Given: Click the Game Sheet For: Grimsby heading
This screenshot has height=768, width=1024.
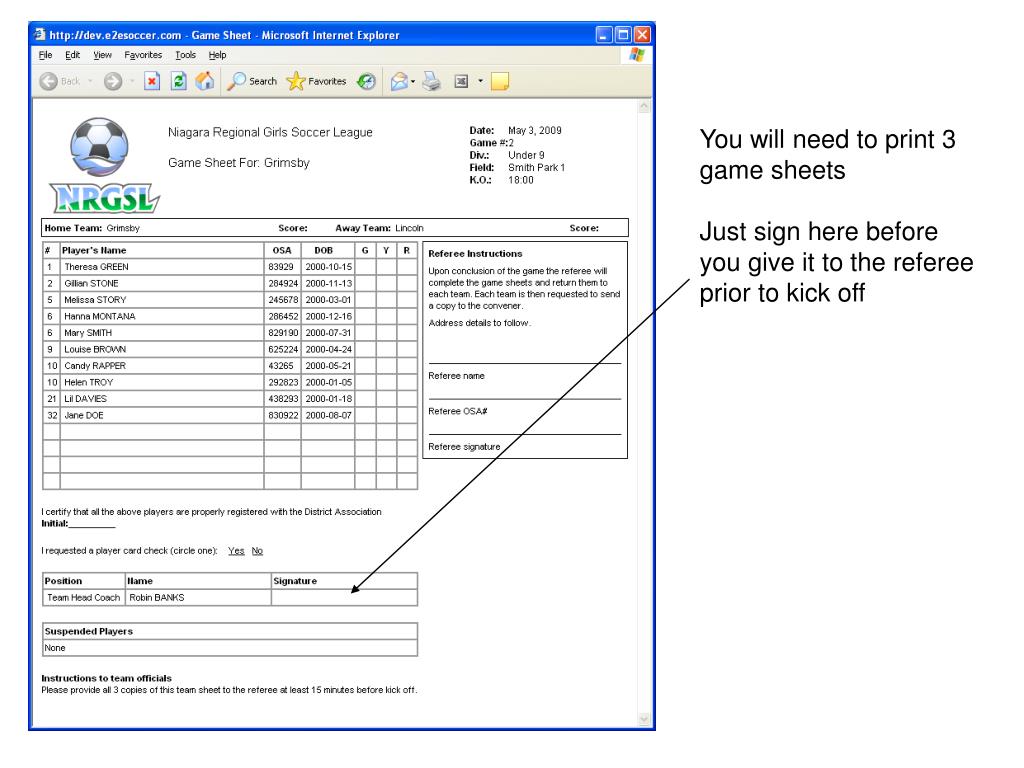Looking at the screenshot, I should coord(239,163).
